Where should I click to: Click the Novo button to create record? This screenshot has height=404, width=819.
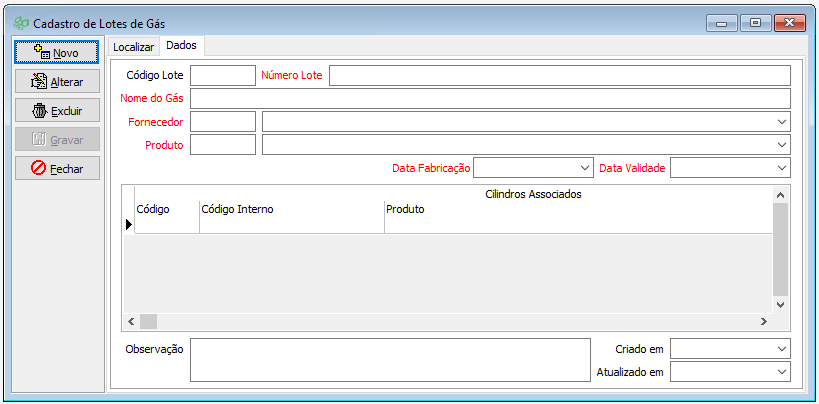click(x=57, y=52)
